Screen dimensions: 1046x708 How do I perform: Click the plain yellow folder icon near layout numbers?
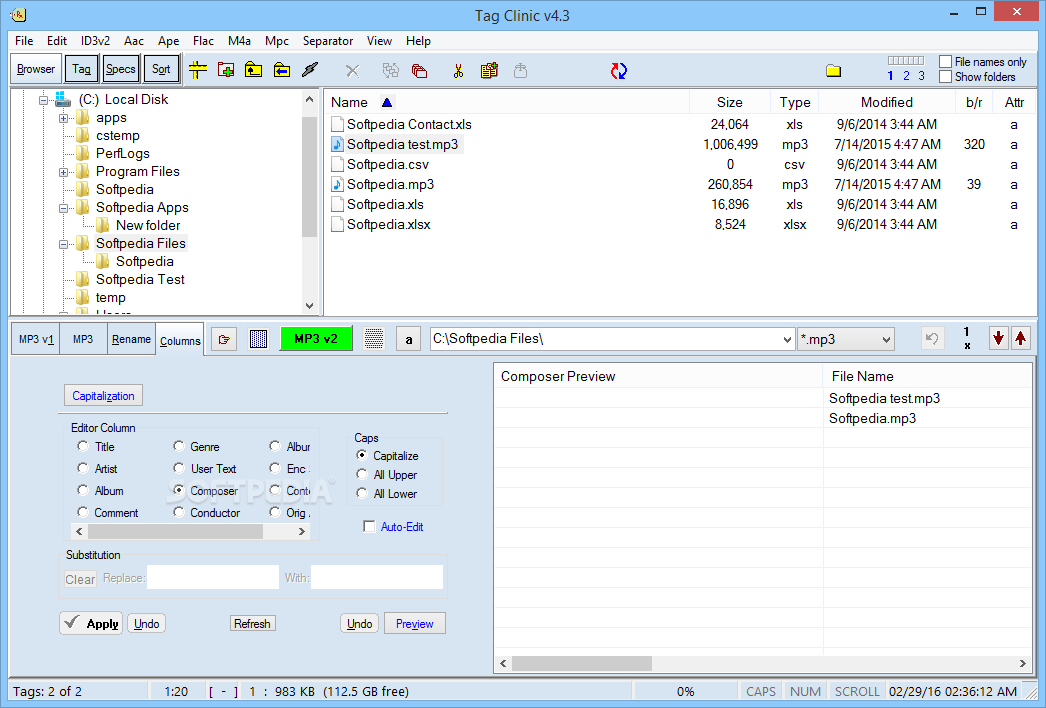pyautogui.click(x=833, y=71)
